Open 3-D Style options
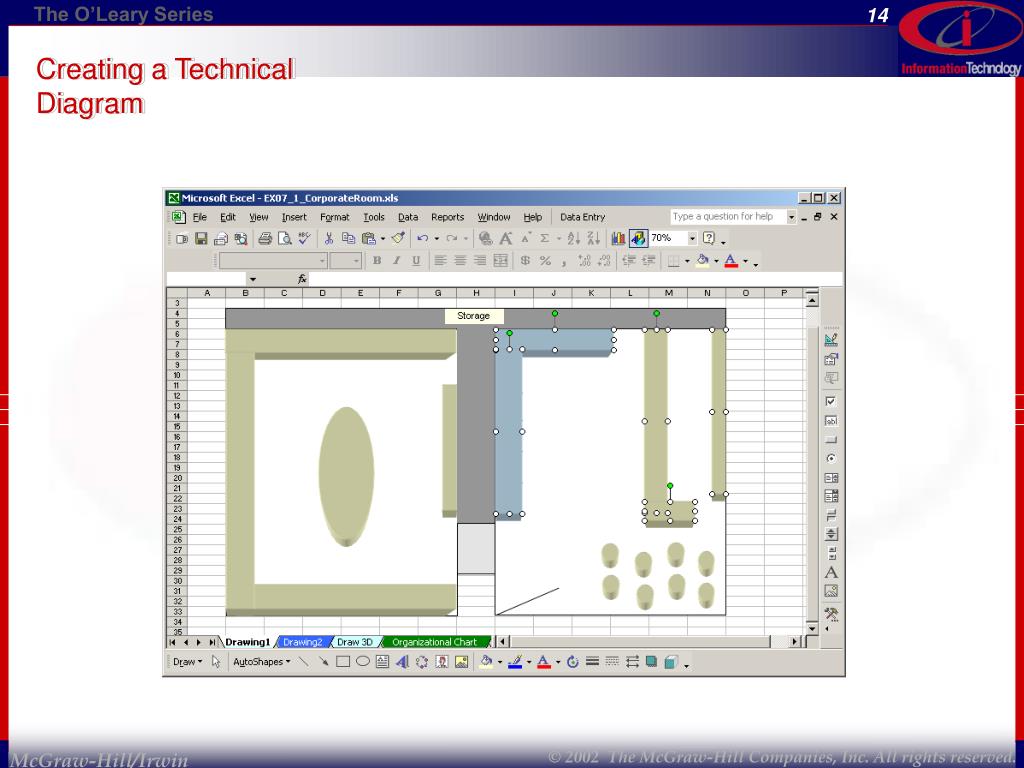 coord(671,662)
